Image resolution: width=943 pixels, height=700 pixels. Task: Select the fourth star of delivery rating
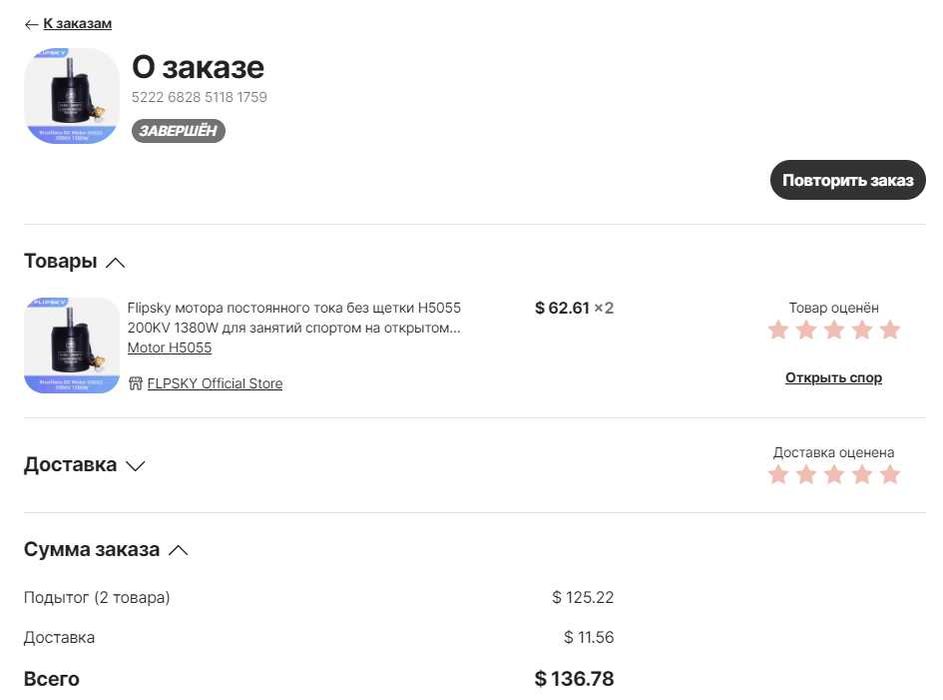[862, 475]
